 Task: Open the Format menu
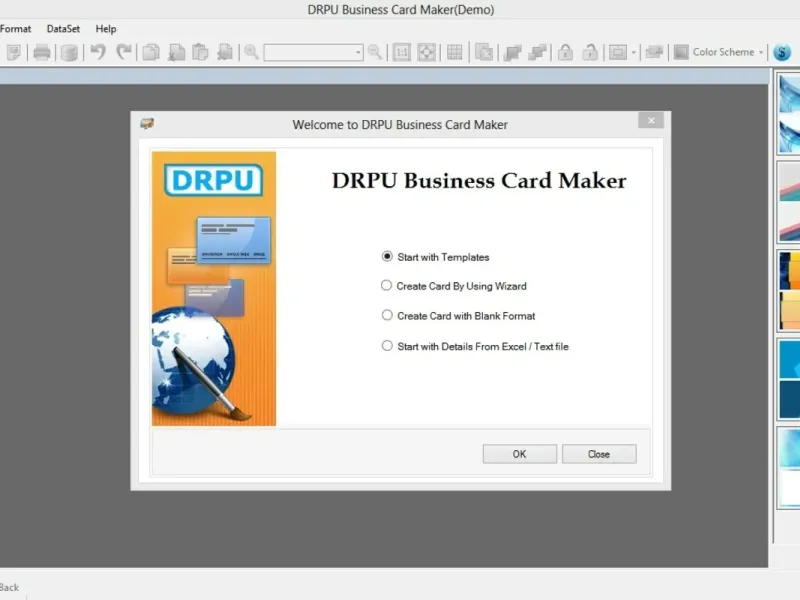15,29
